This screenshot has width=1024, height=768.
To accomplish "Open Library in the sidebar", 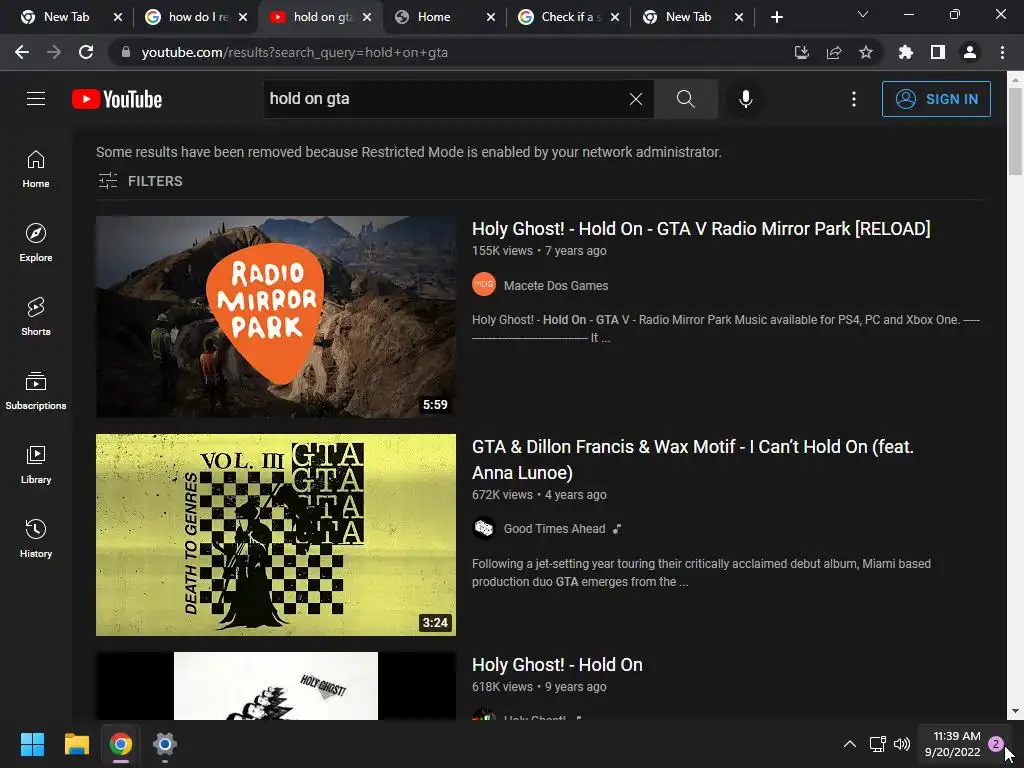I will [x=36, y=464].
